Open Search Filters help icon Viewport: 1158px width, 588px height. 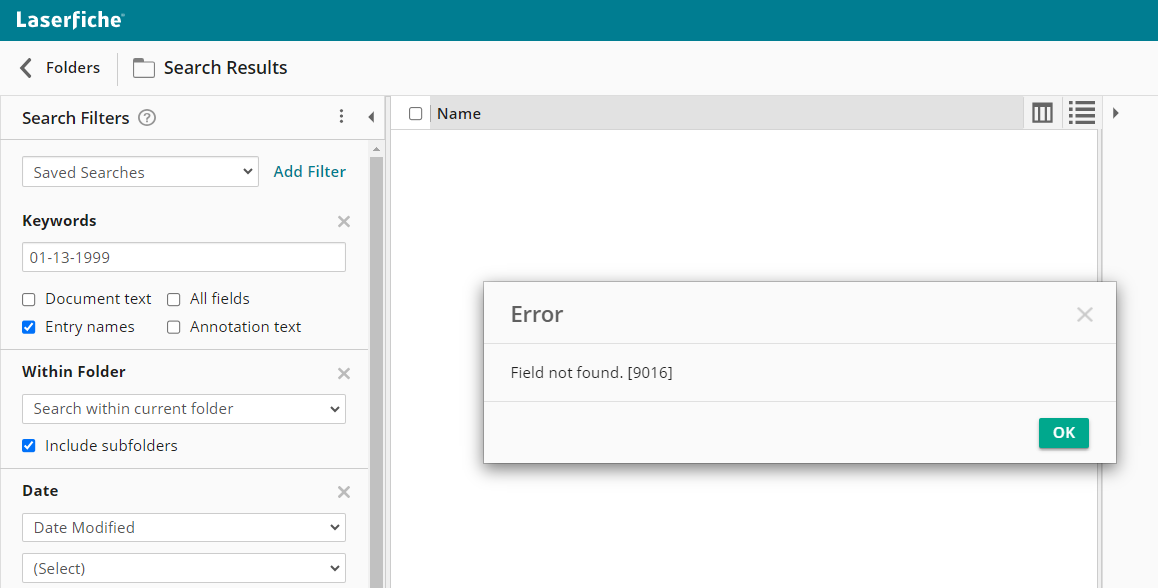(x=147, y=117)
